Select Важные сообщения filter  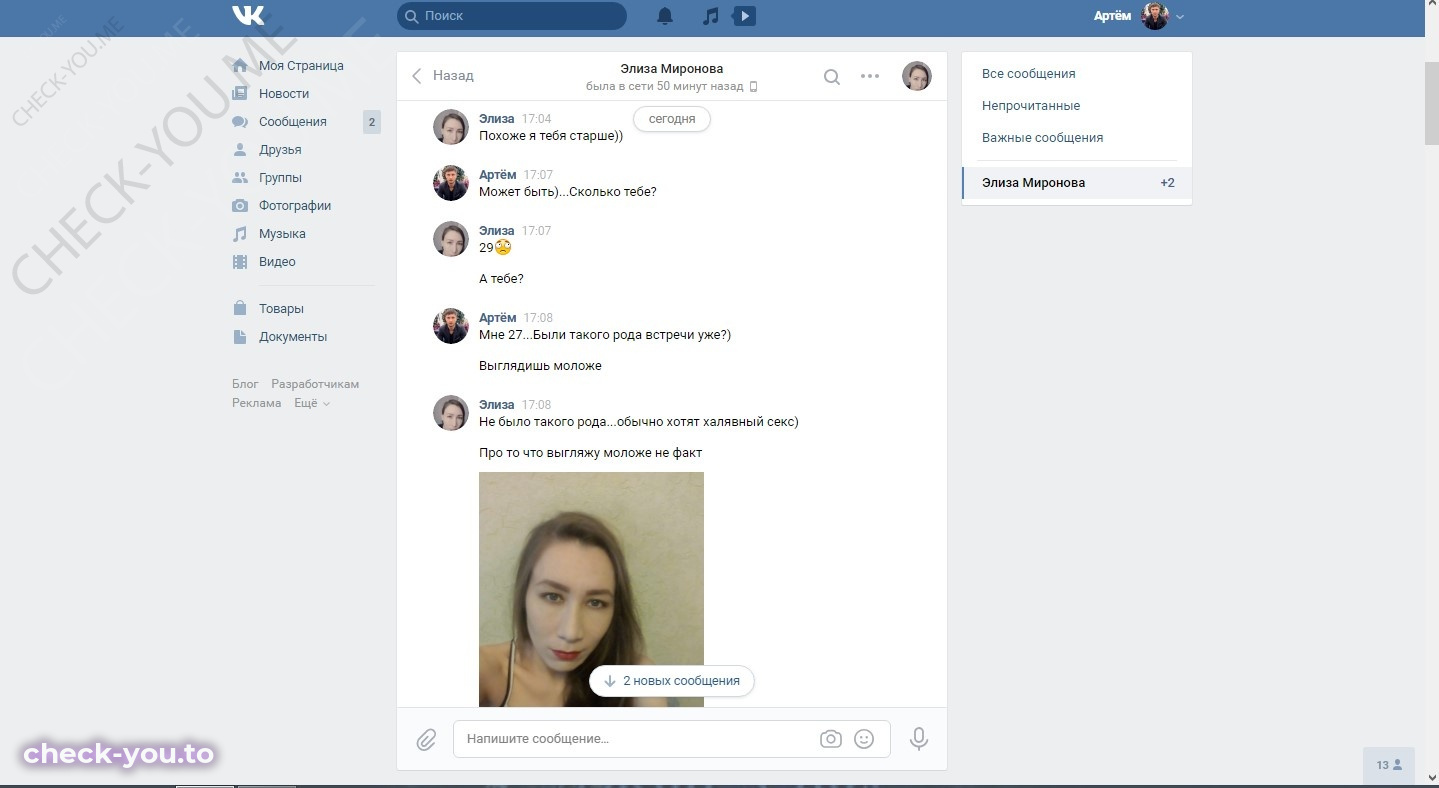coord(1042,138)
